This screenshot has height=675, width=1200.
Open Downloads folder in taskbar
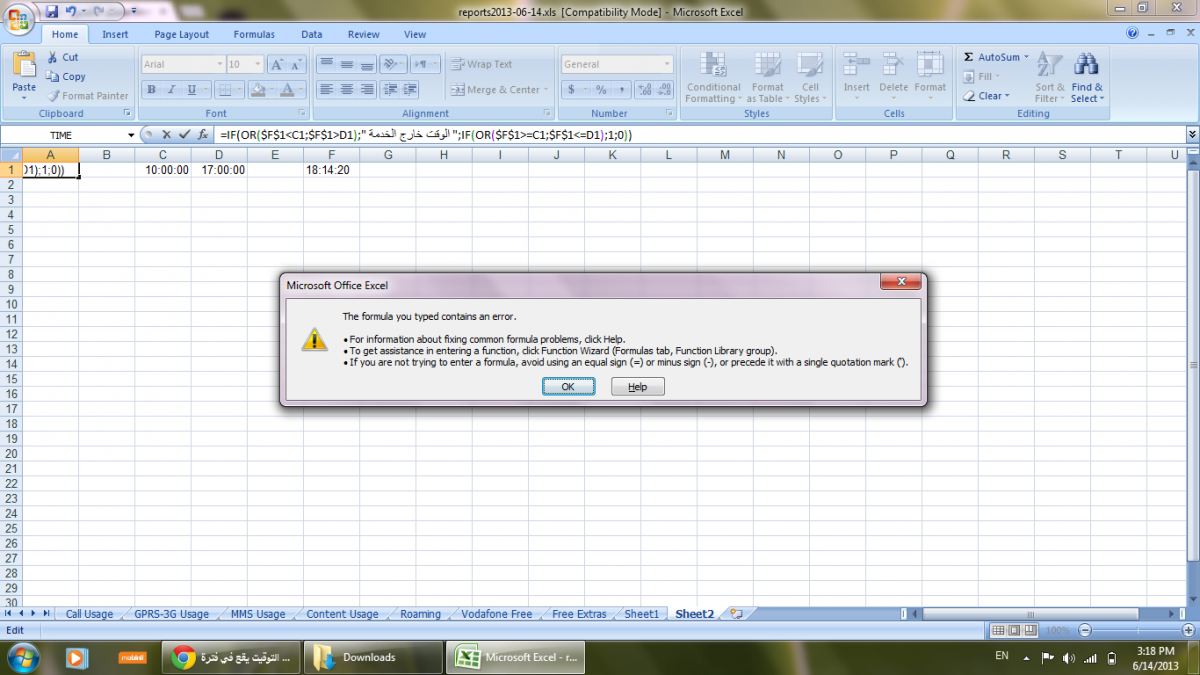point(374,657)
